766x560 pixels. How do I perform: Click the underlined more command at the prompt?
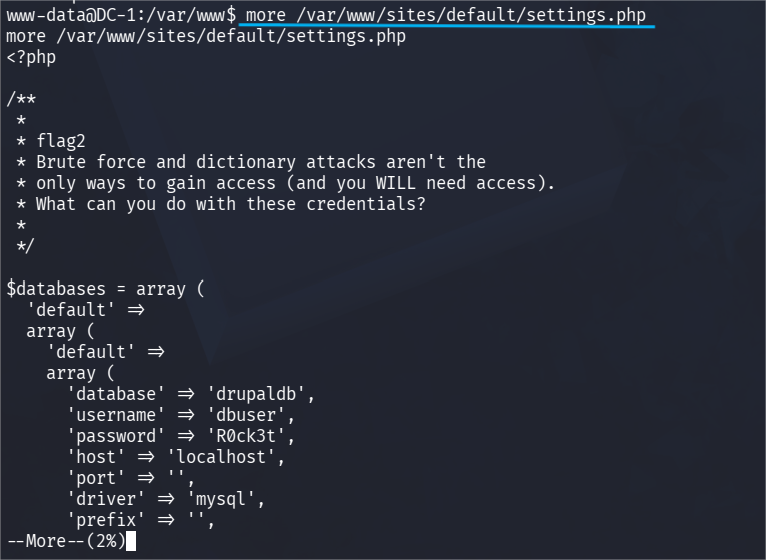click(446, 15)
